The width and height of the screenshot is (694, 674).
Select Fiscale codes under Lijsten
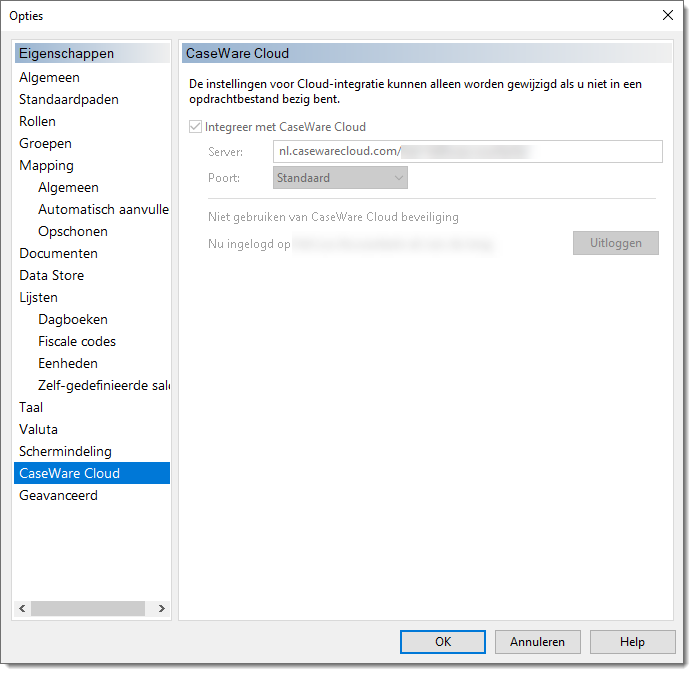77,341
